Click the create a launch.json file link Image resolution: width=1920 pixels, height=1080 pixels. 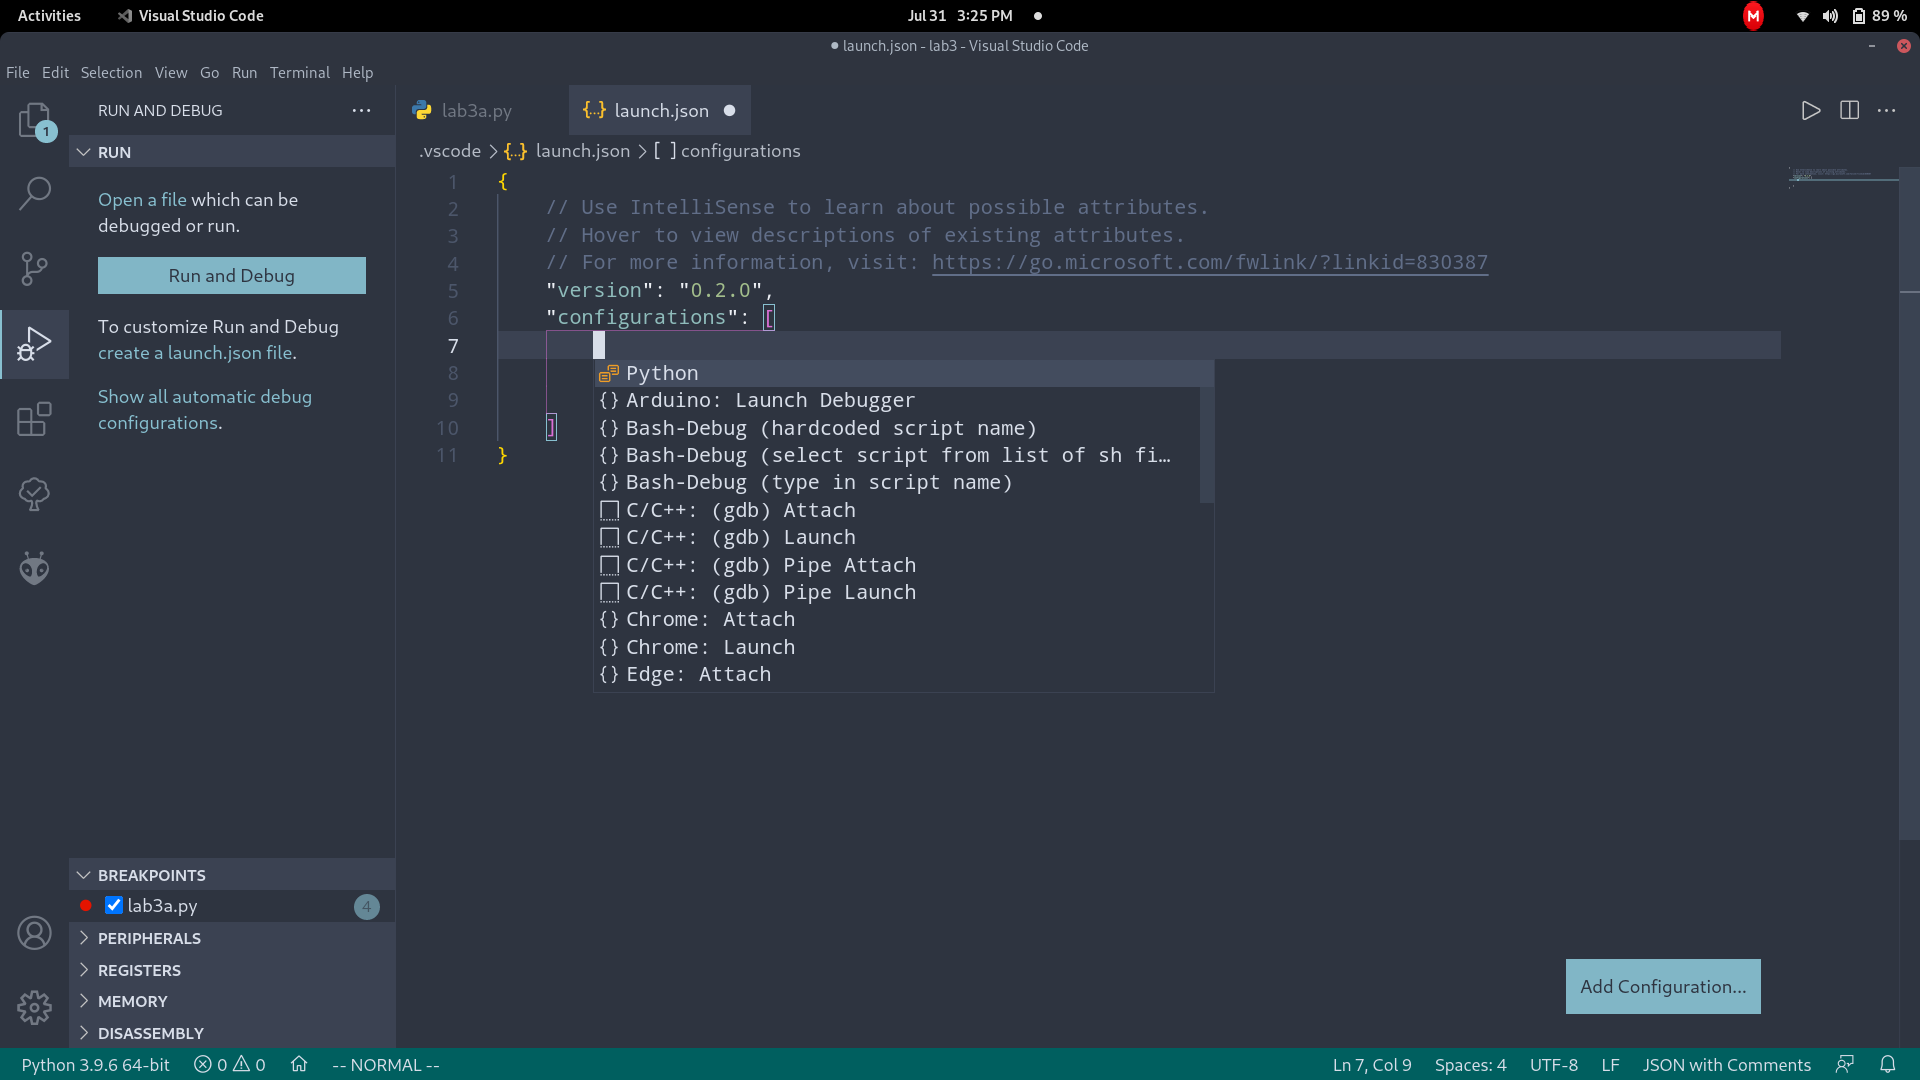pos(195,352)
